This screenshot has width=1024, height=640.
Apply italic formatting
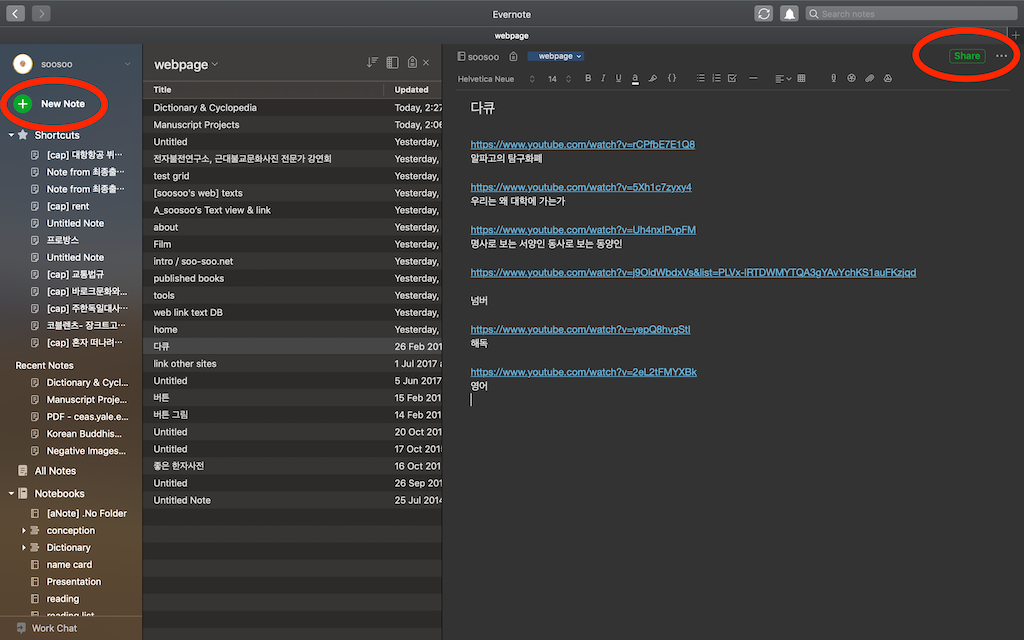pyautogui.click(x=603, y=78)
